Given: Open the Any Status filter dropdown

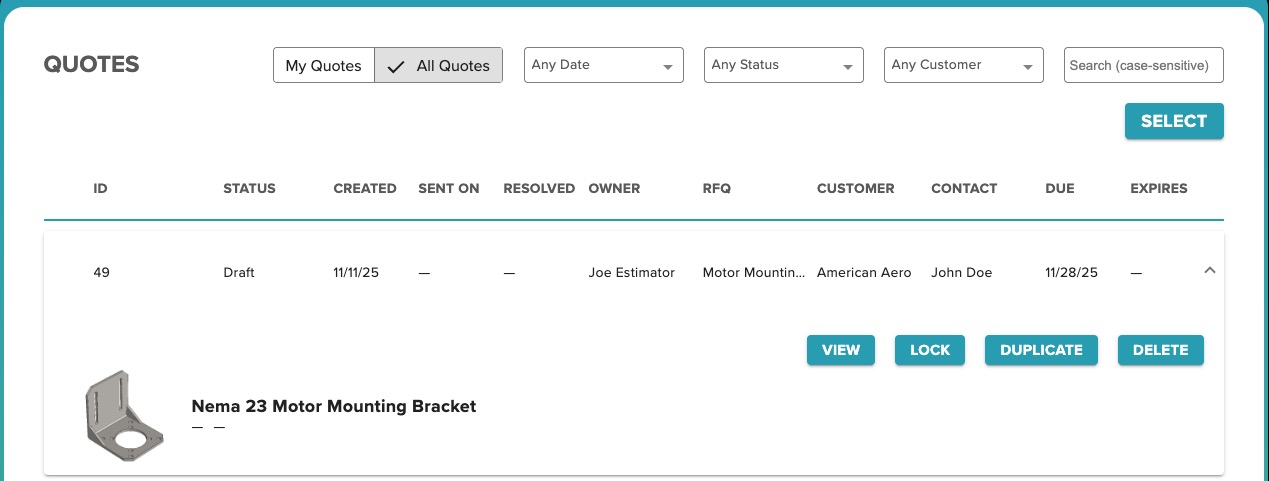Looking at the screenshot, I should click(783, 65).
